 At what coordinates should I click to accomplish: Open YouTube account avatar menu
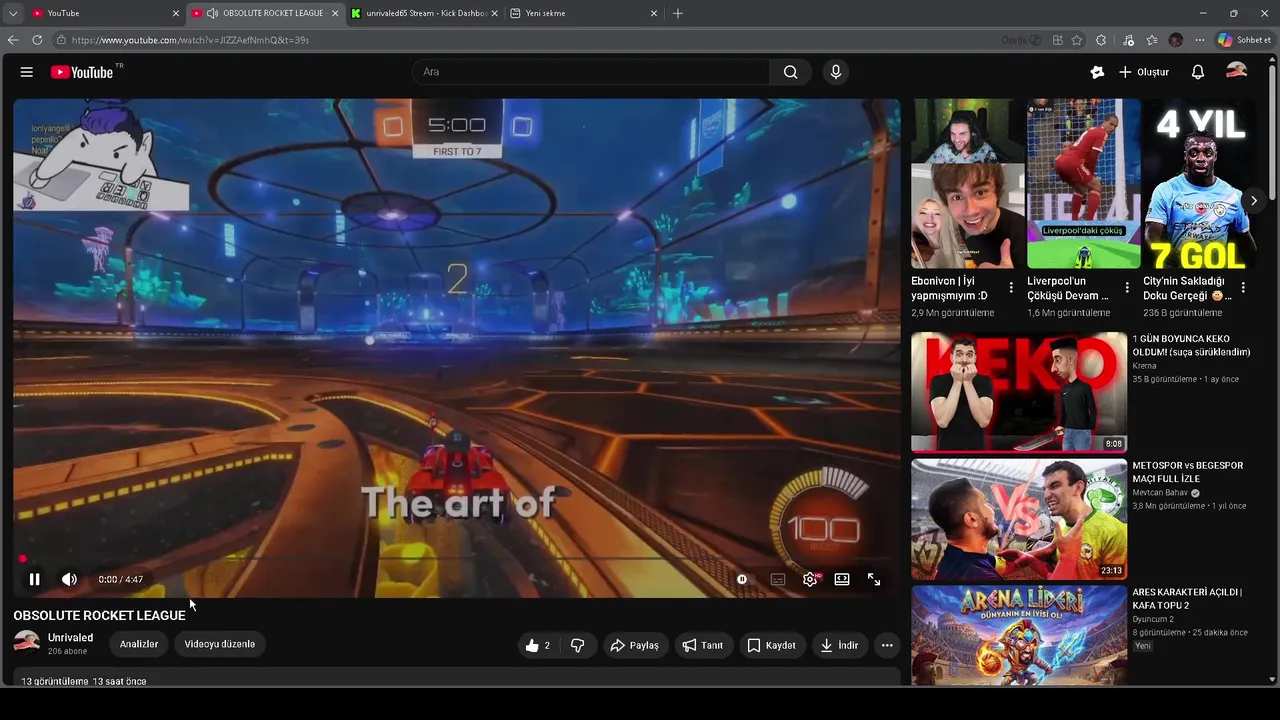1237,72
